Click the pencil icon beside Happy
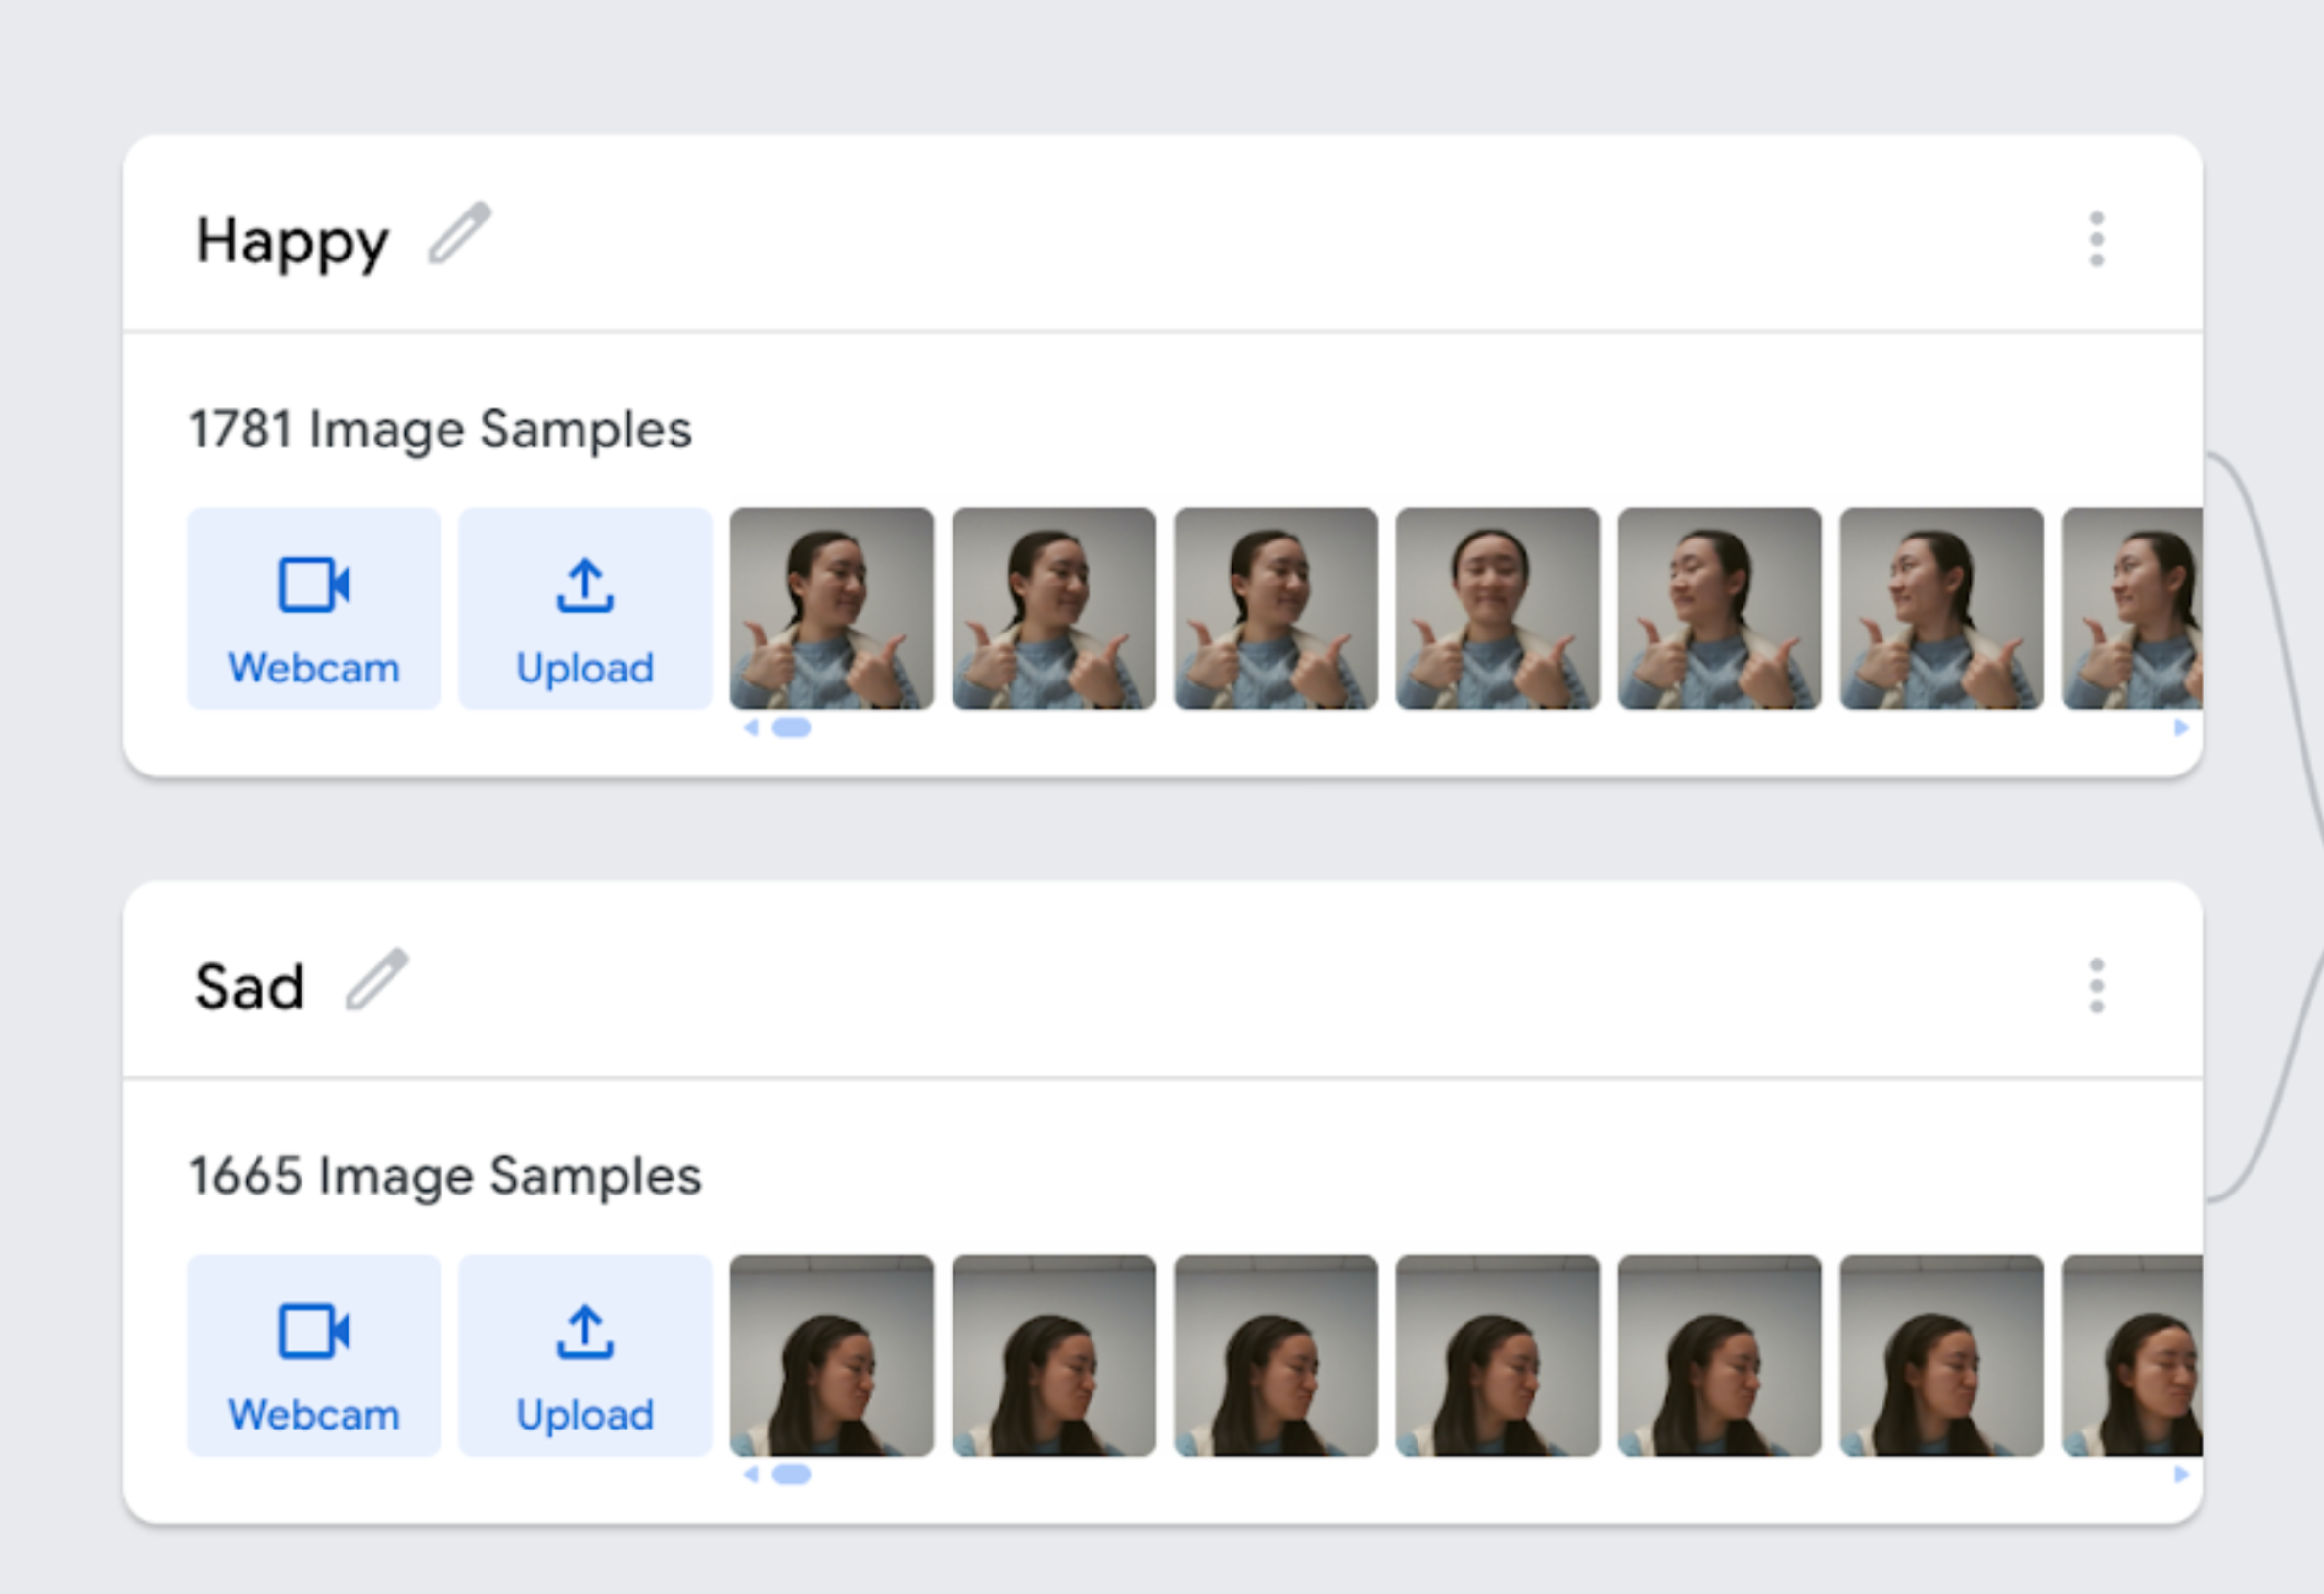This screenshot has height=1594, width=2324. coord(460,234)
